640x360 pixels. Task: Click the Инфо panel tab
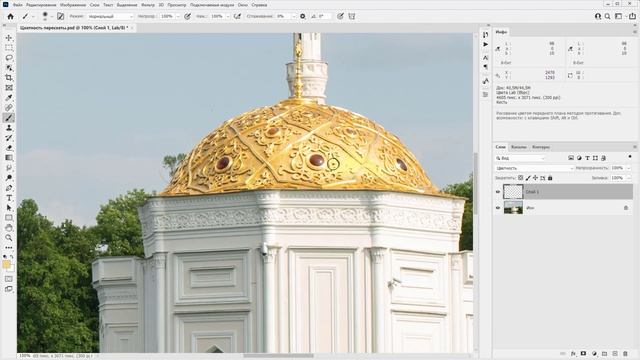coord(501,31)
